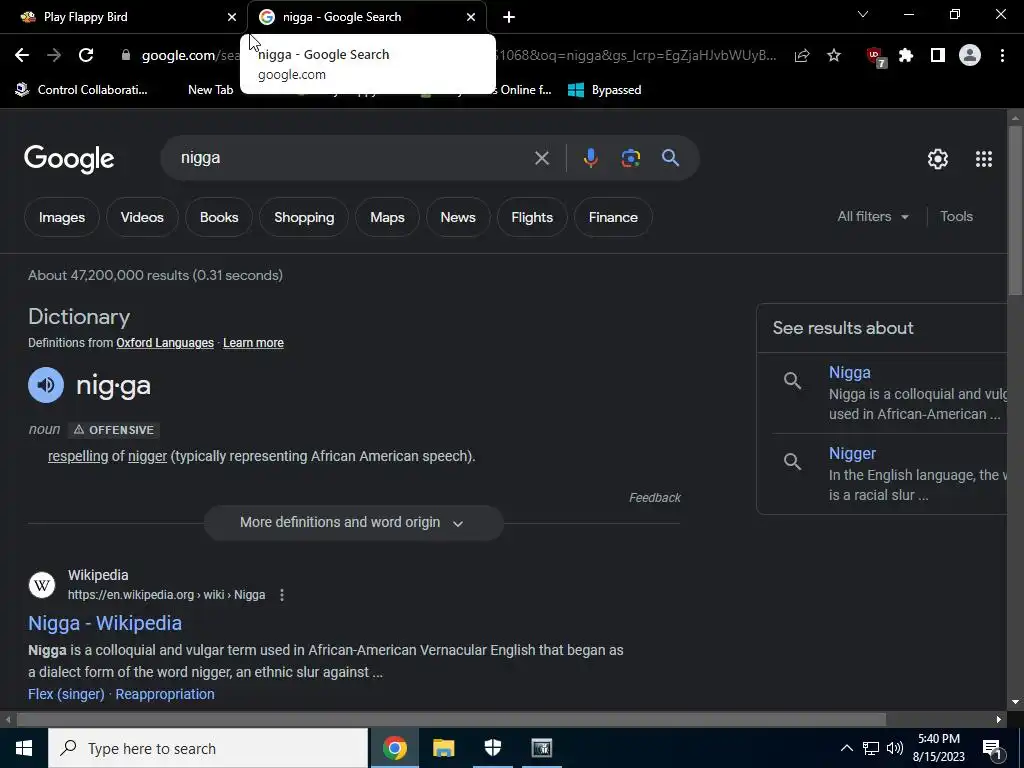
Task: Submit search using the magnifier icon
Action: (671, 157)
